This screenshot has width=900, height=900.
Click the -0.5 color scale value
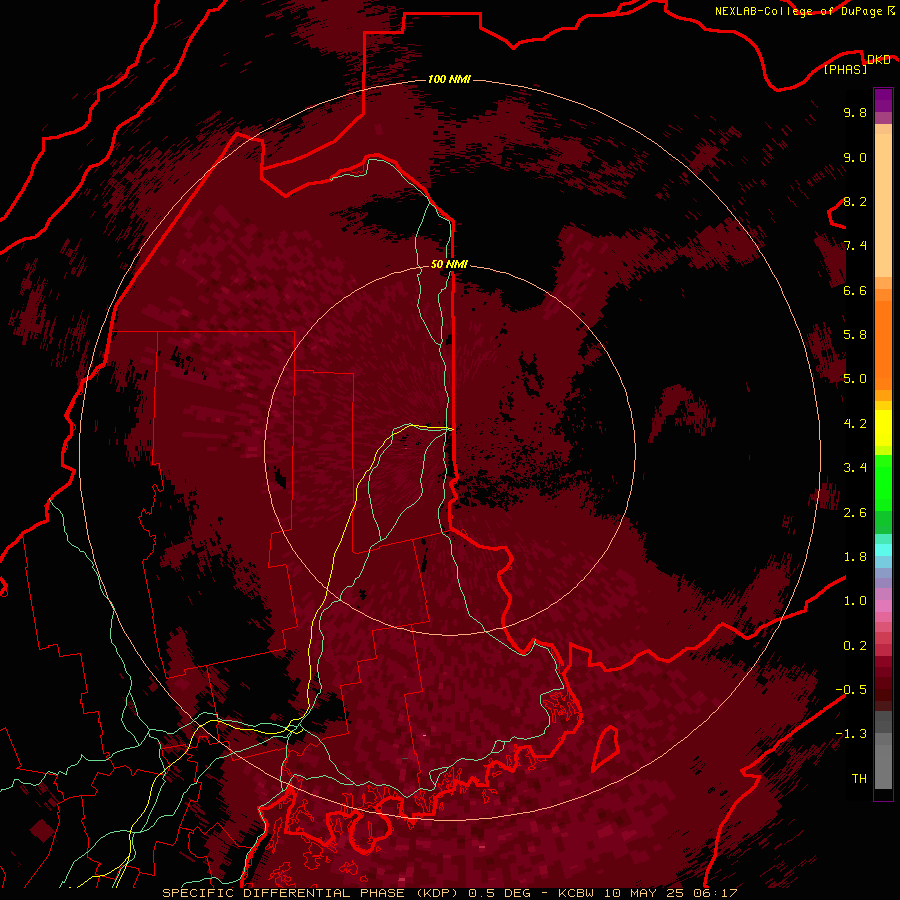(x=851, y=690)
